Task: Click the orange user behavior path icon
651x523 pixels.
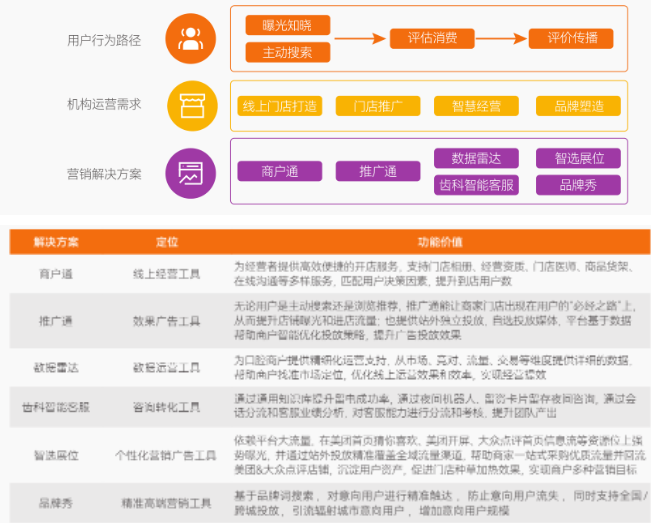Action: tap(189, 39)
